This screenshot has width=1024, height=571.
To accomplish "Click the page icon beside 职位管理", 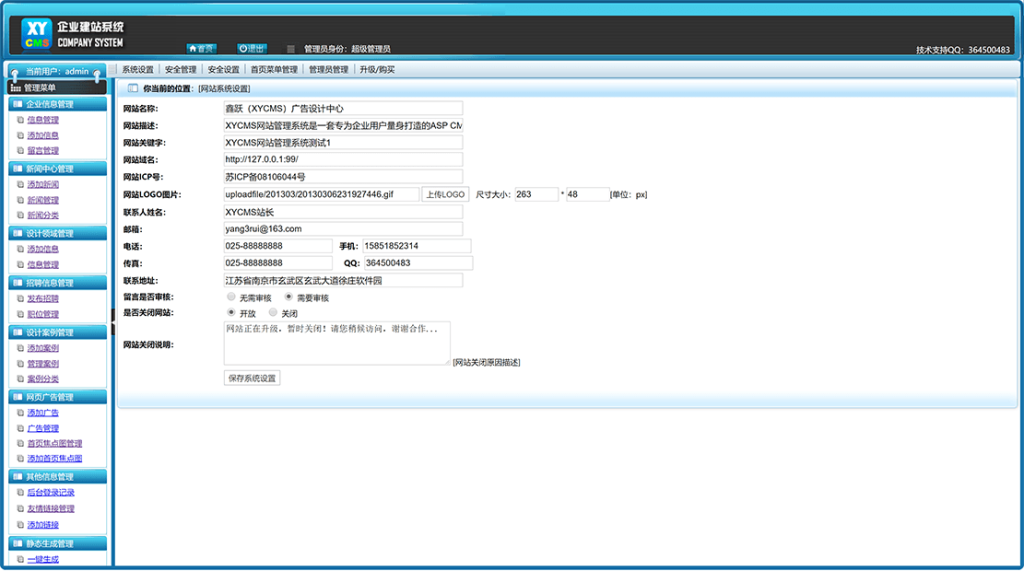I will 20,314.
